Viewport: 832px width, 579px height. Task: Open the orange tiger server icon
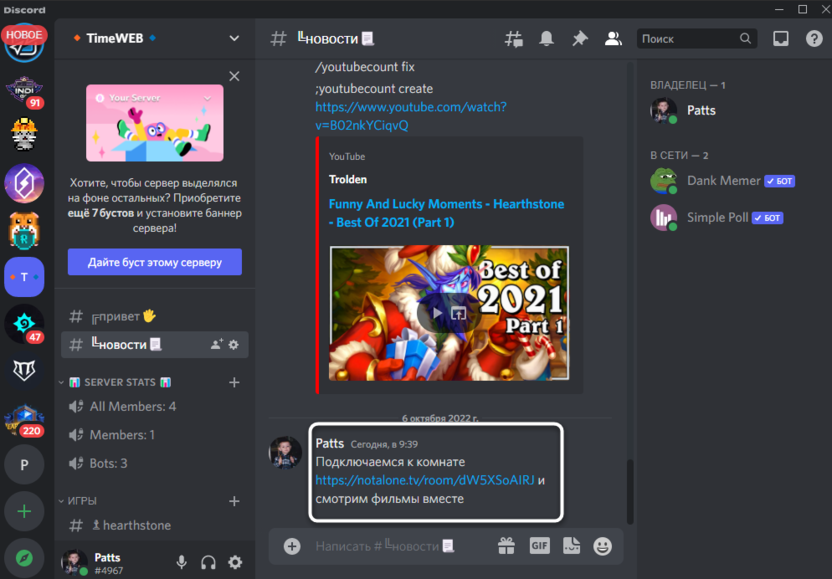point(24,230)
